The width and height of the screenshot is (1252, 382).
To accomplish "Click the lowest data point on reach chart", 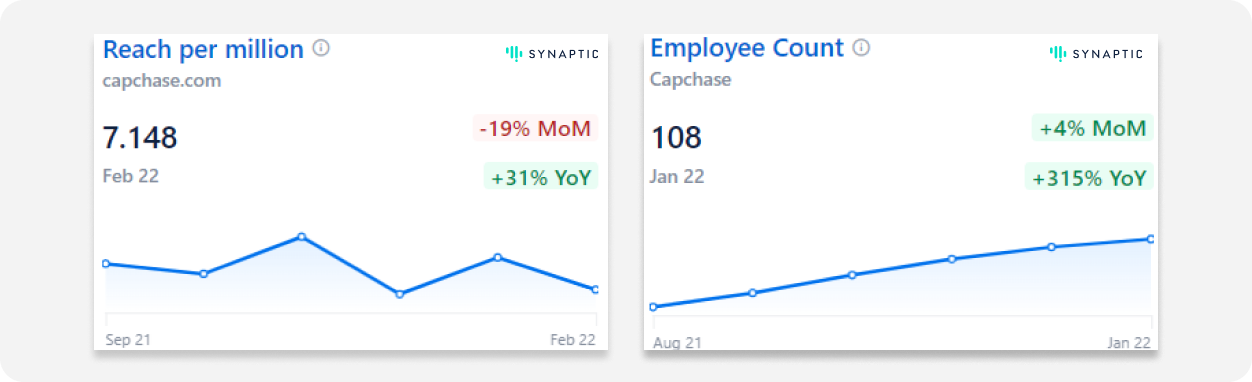I will click(x=399, y=294).
